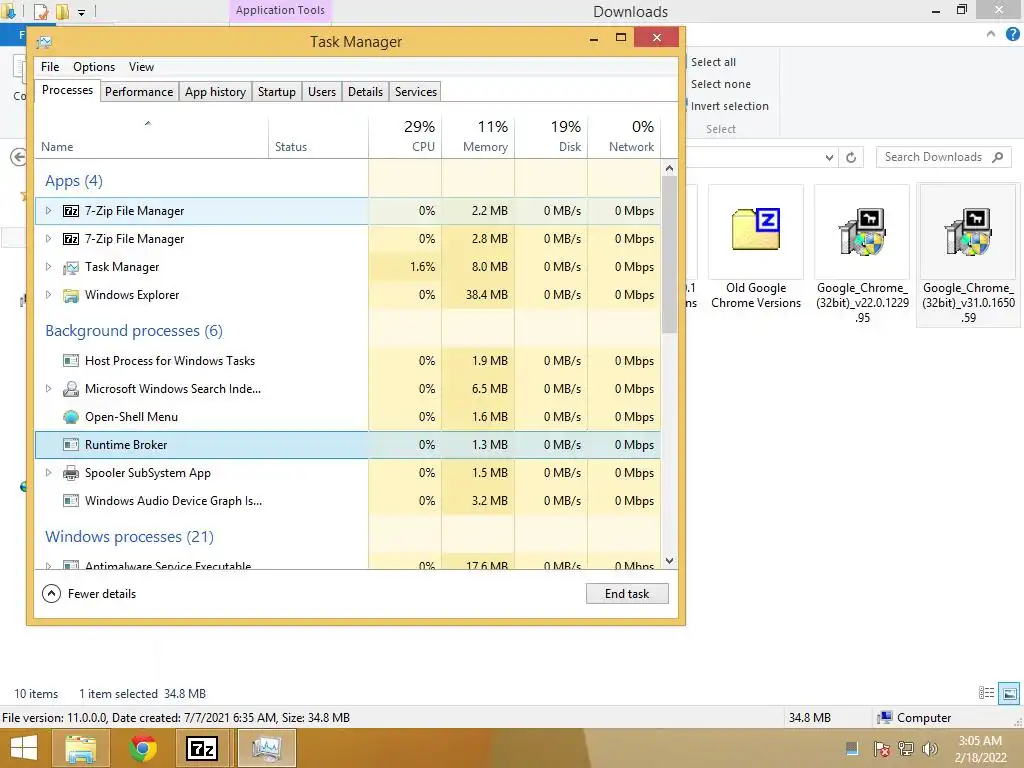Click the process list scroll down arrow
The image size is (1024, 768).
coord(669,560)
